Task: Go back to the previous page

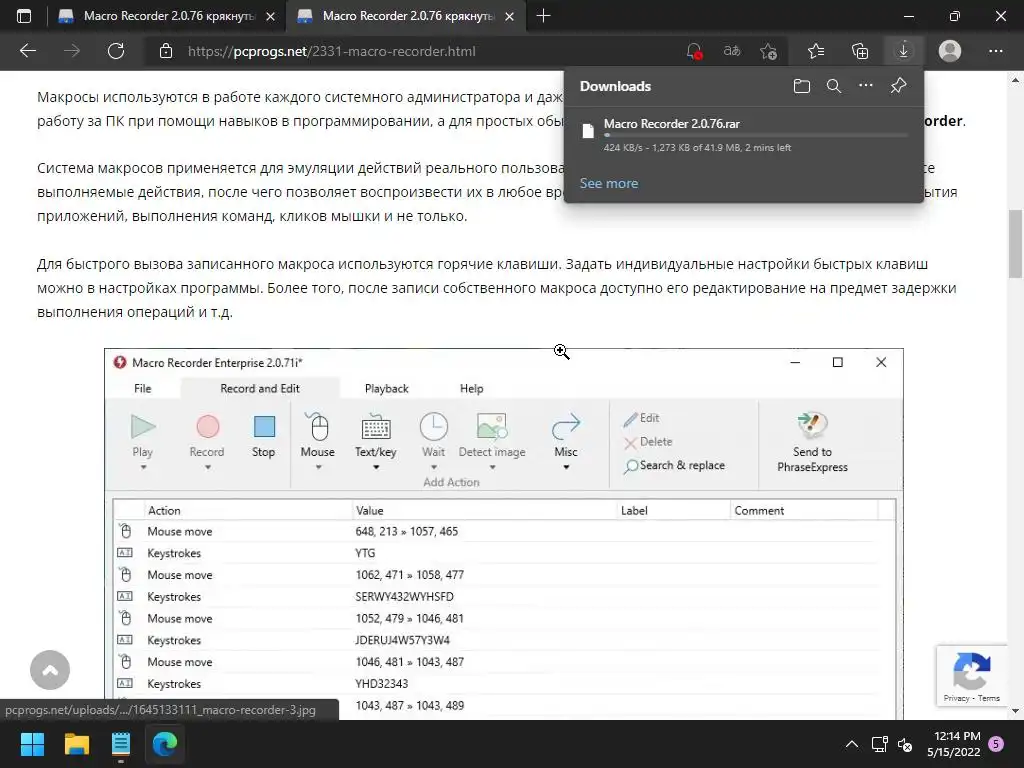Action: (27, 51)
